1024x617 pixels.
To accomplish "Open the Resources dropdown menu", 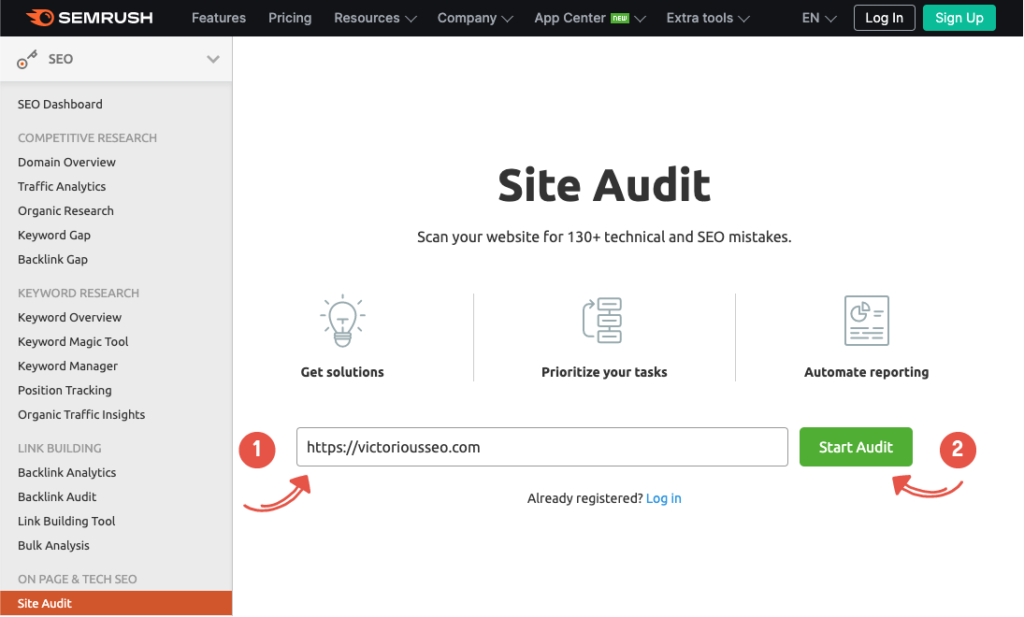I will (x=373, y=18).
